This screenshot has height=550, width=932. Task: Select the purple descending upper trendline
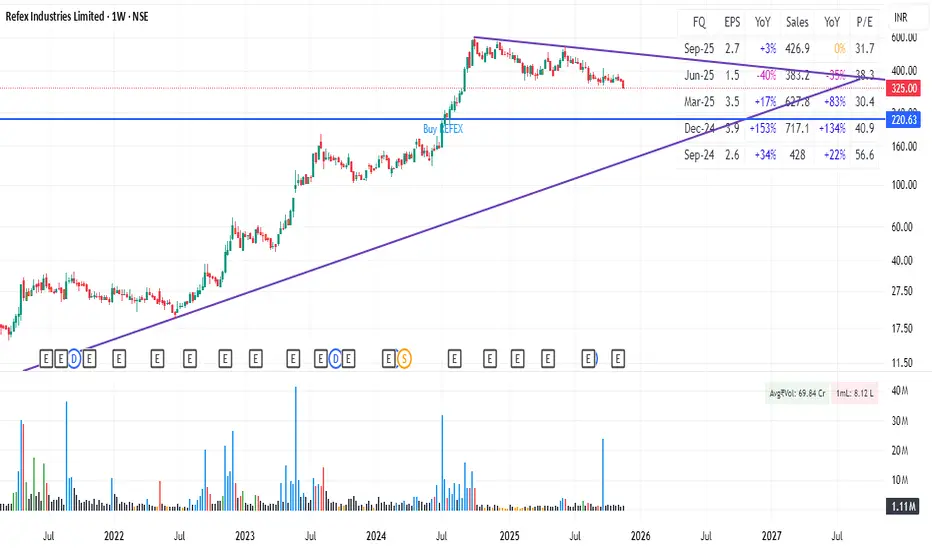[x=678, y=58]
